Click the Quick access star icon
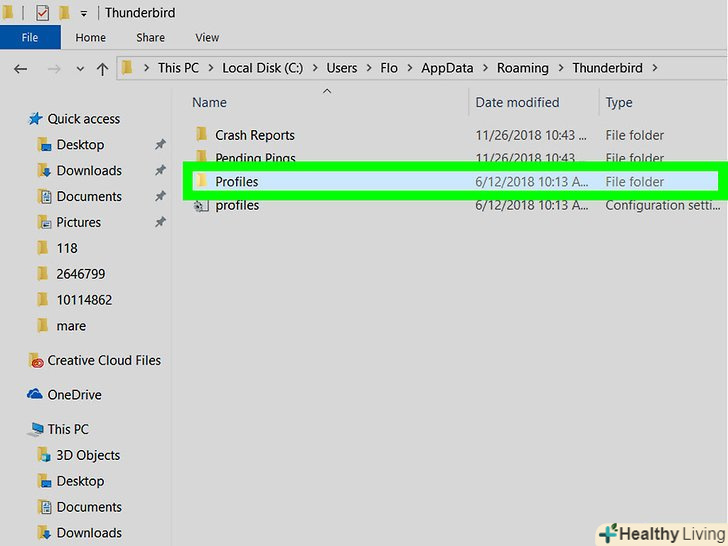Viewport: 728px width, 546px height. pyautogui.click(x=35, y=119)
